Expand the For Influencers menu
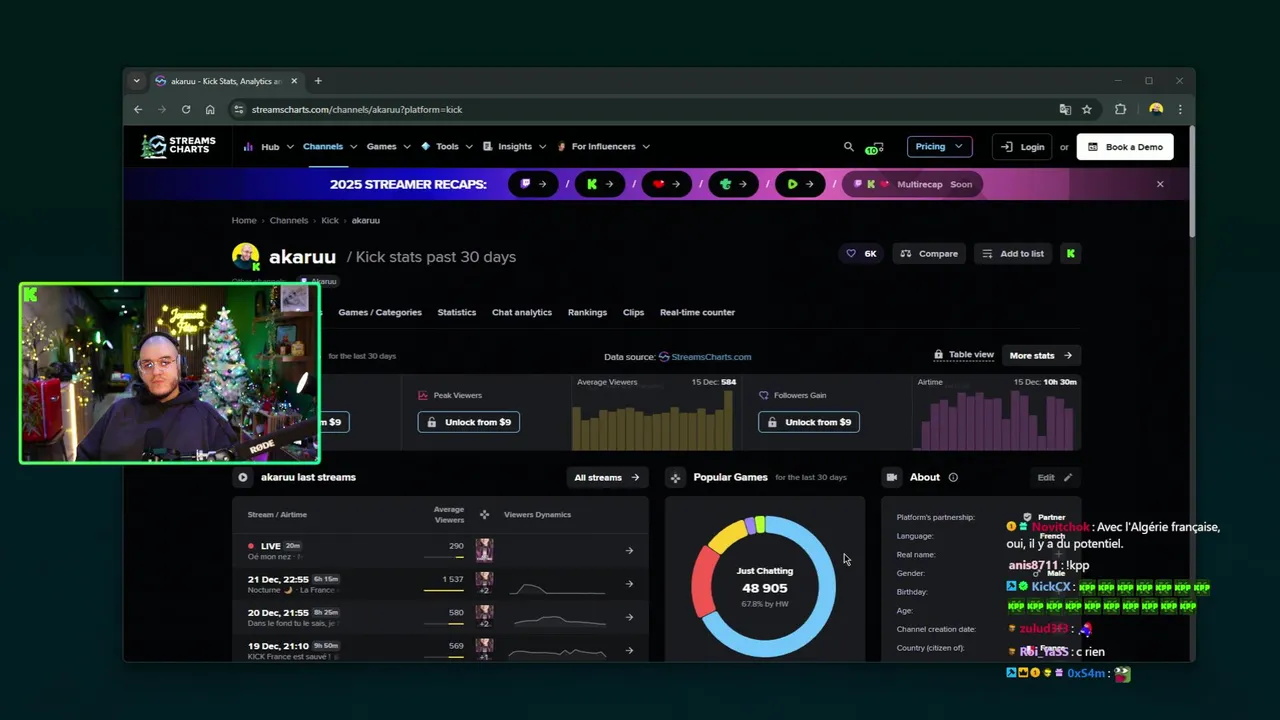 point(604,147)
